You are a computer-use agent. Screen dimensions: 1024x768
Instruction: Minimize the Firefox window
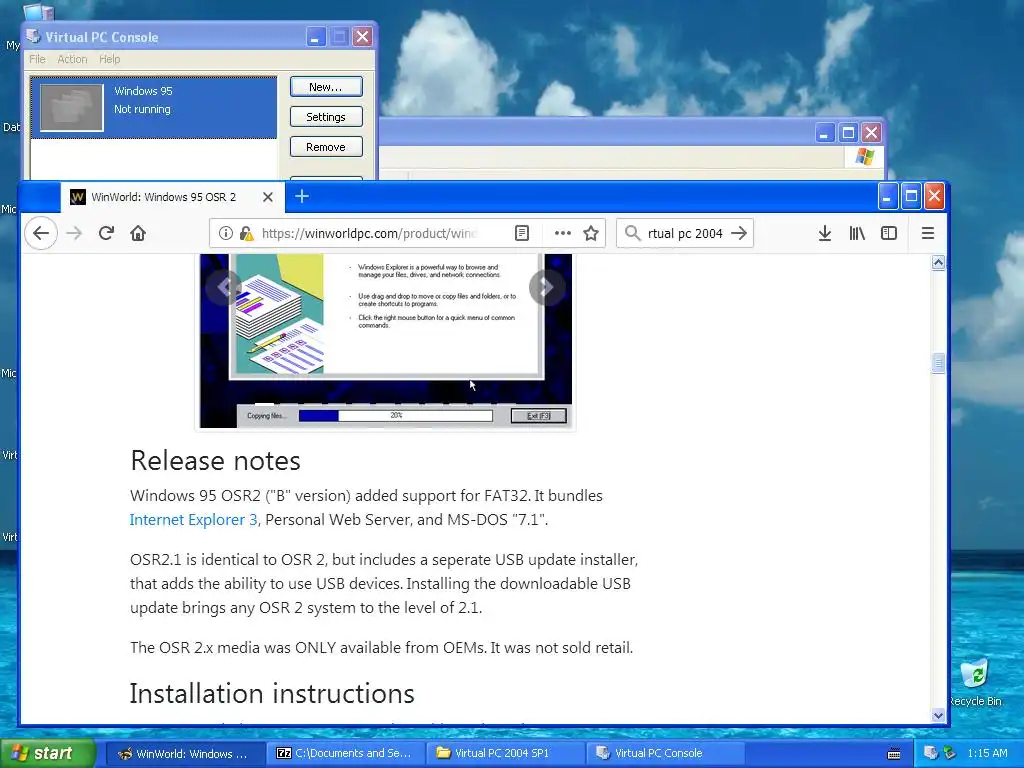(887, 196)
